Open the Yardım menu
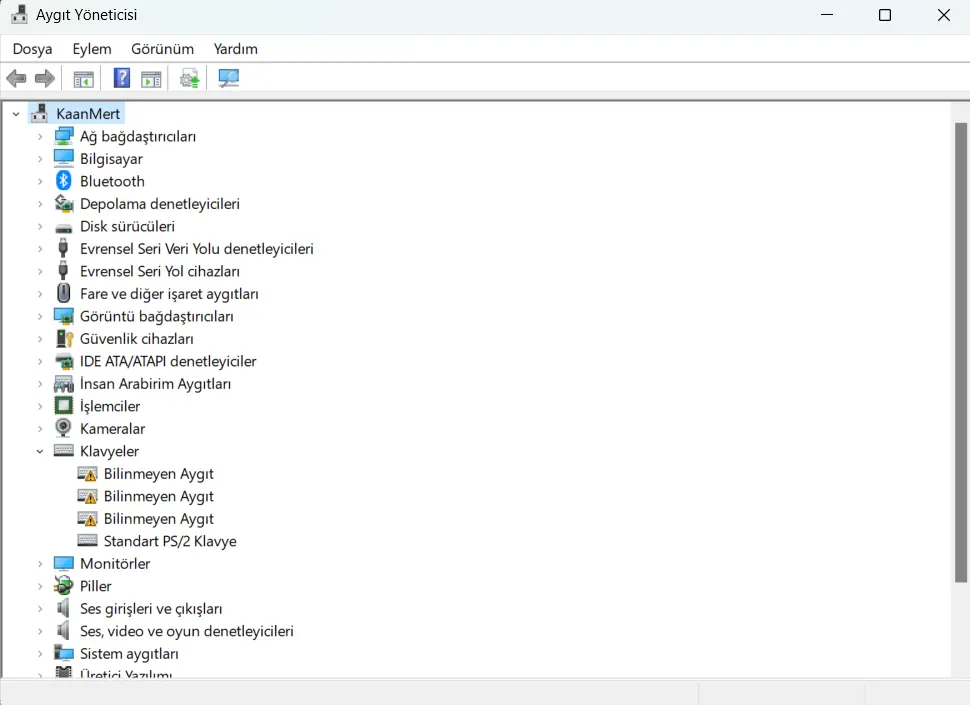Image resolution: width=970 pixels, height=705 pixels. click(x=236, y=49)
